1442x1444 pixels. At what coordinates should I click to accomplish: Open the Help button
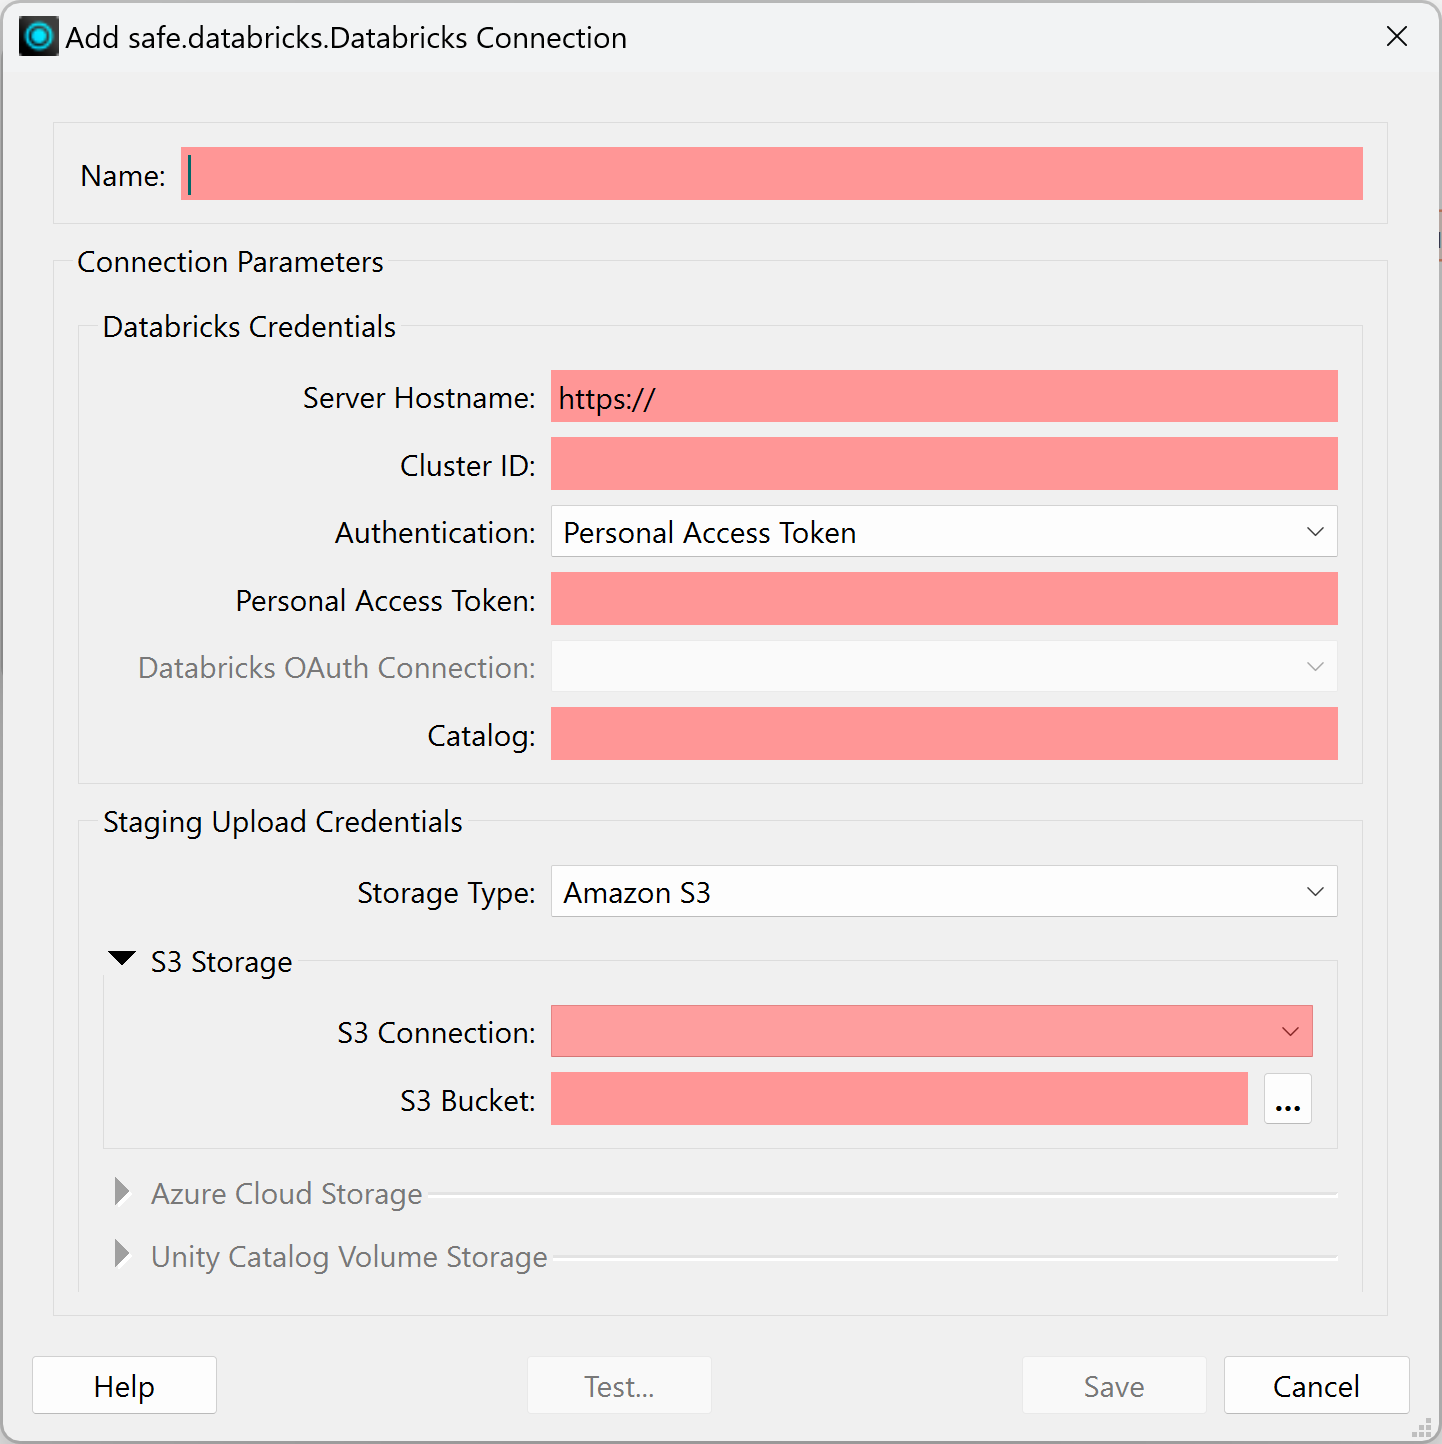(124, 1386)
